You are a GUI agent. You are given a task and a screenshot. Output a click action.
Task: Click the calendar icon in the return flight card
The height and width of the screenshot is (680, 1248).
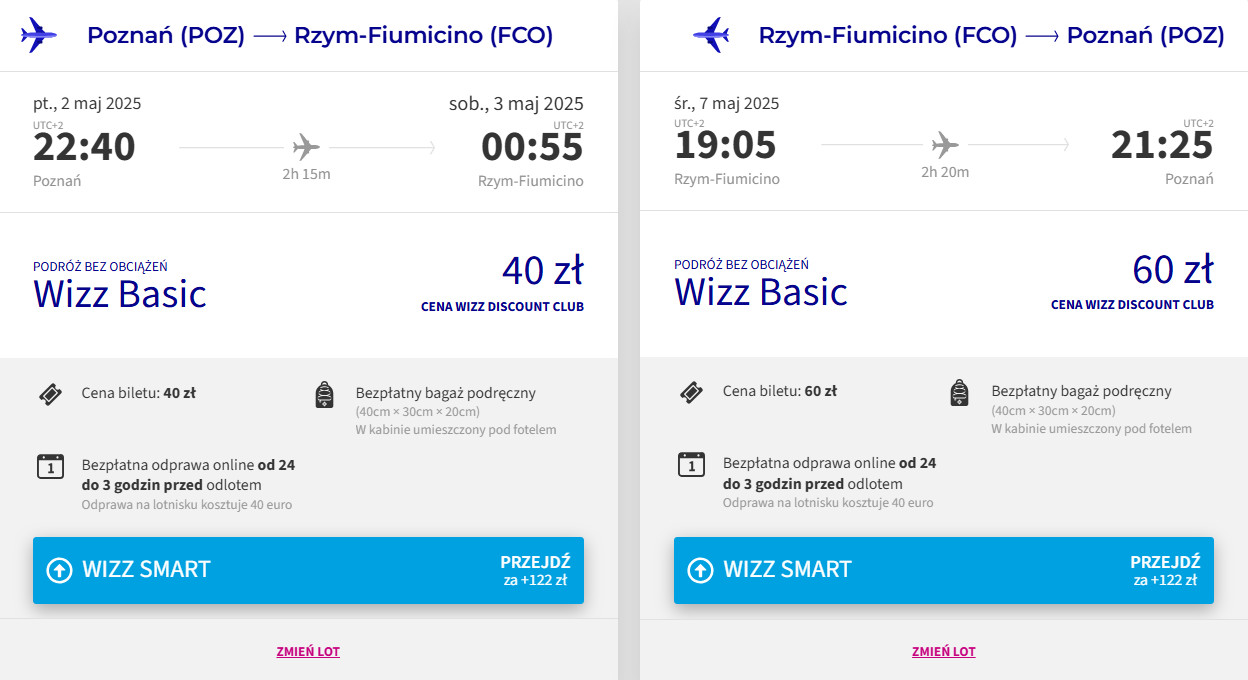(x=691, y=465)
